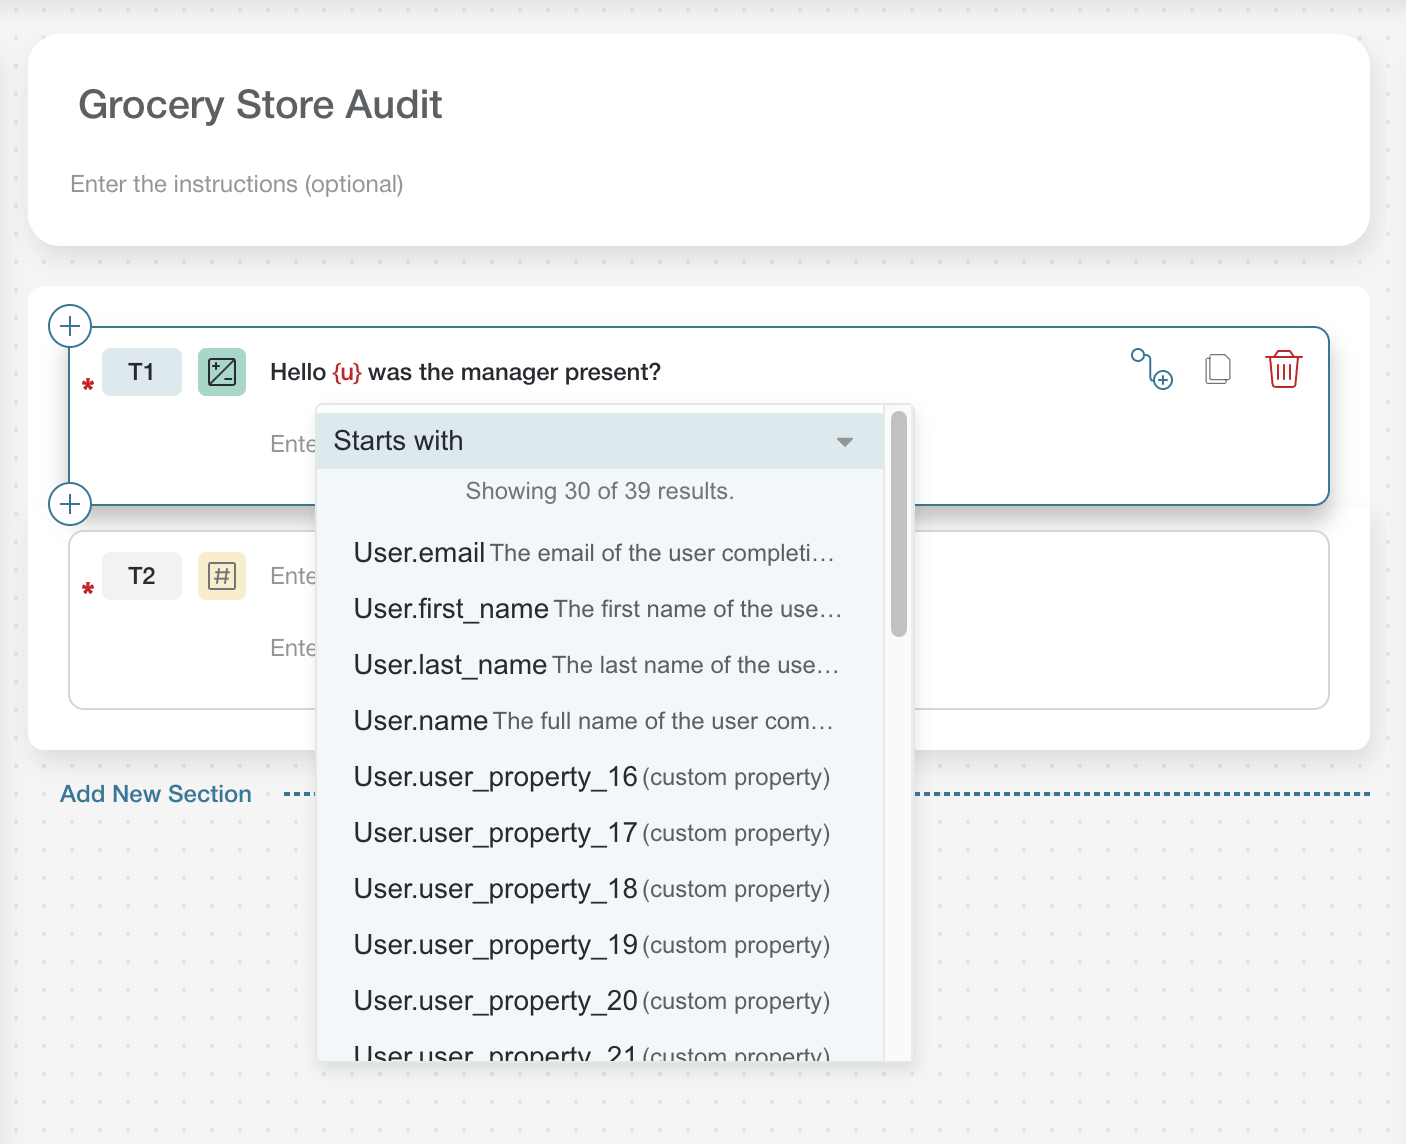Choose User.user_property_16 custom property
The width and height of the screenshot is (1406, 1144).
point(592,777)
